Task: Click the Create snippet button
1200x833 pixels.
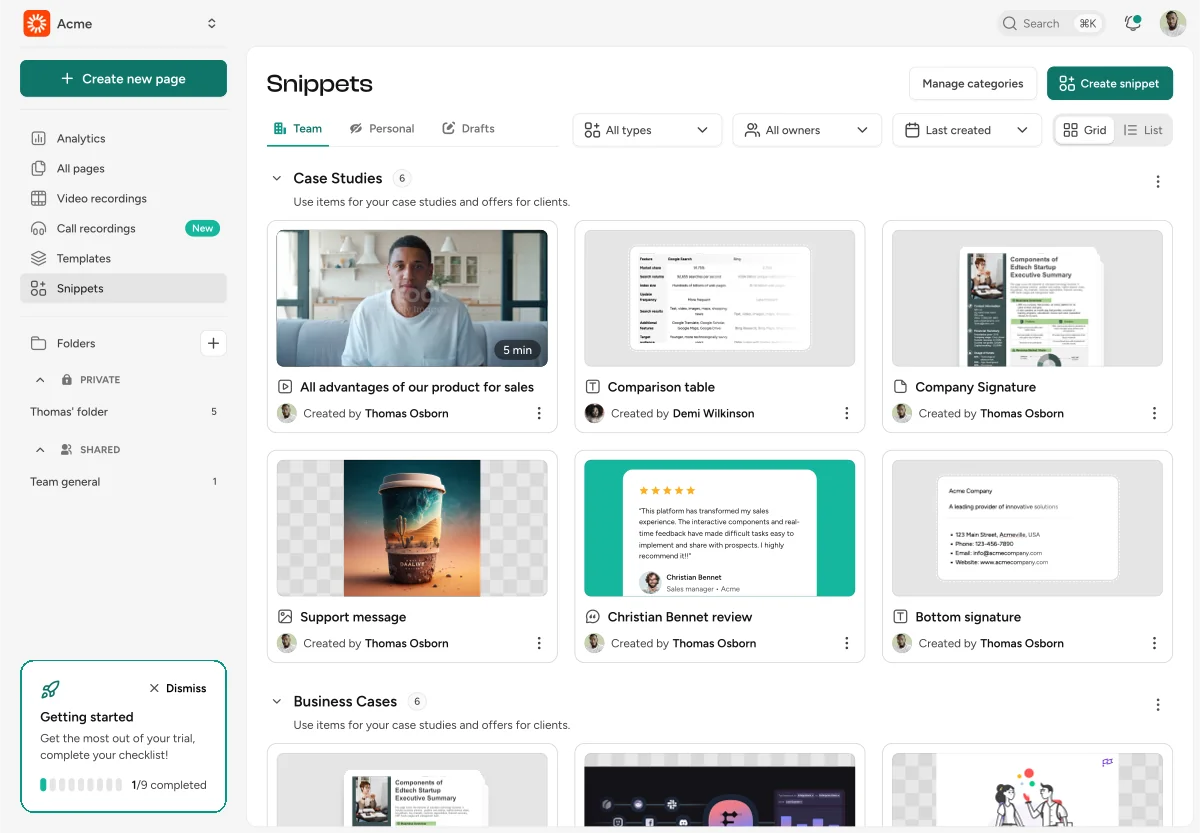Action: click(1110, 84)
